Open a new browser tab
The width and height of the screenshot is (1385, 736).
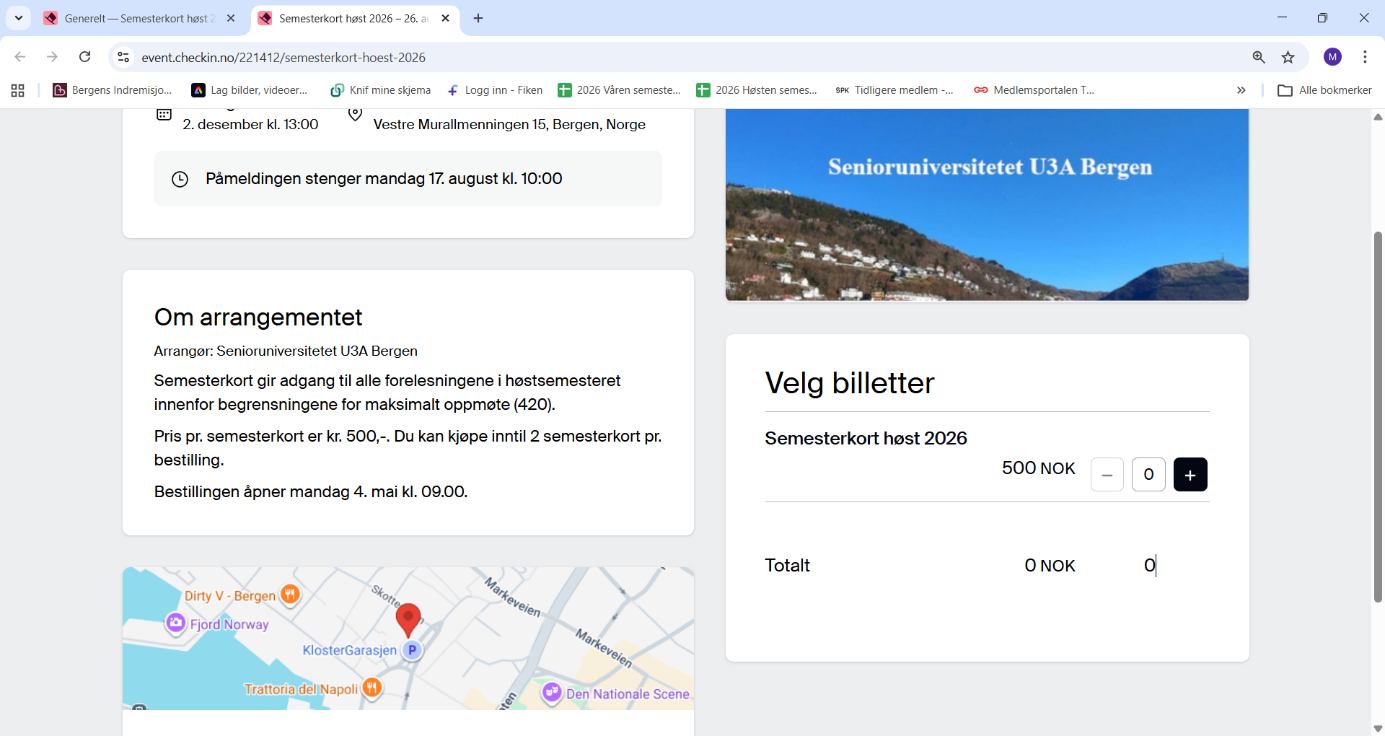point(478,18)
